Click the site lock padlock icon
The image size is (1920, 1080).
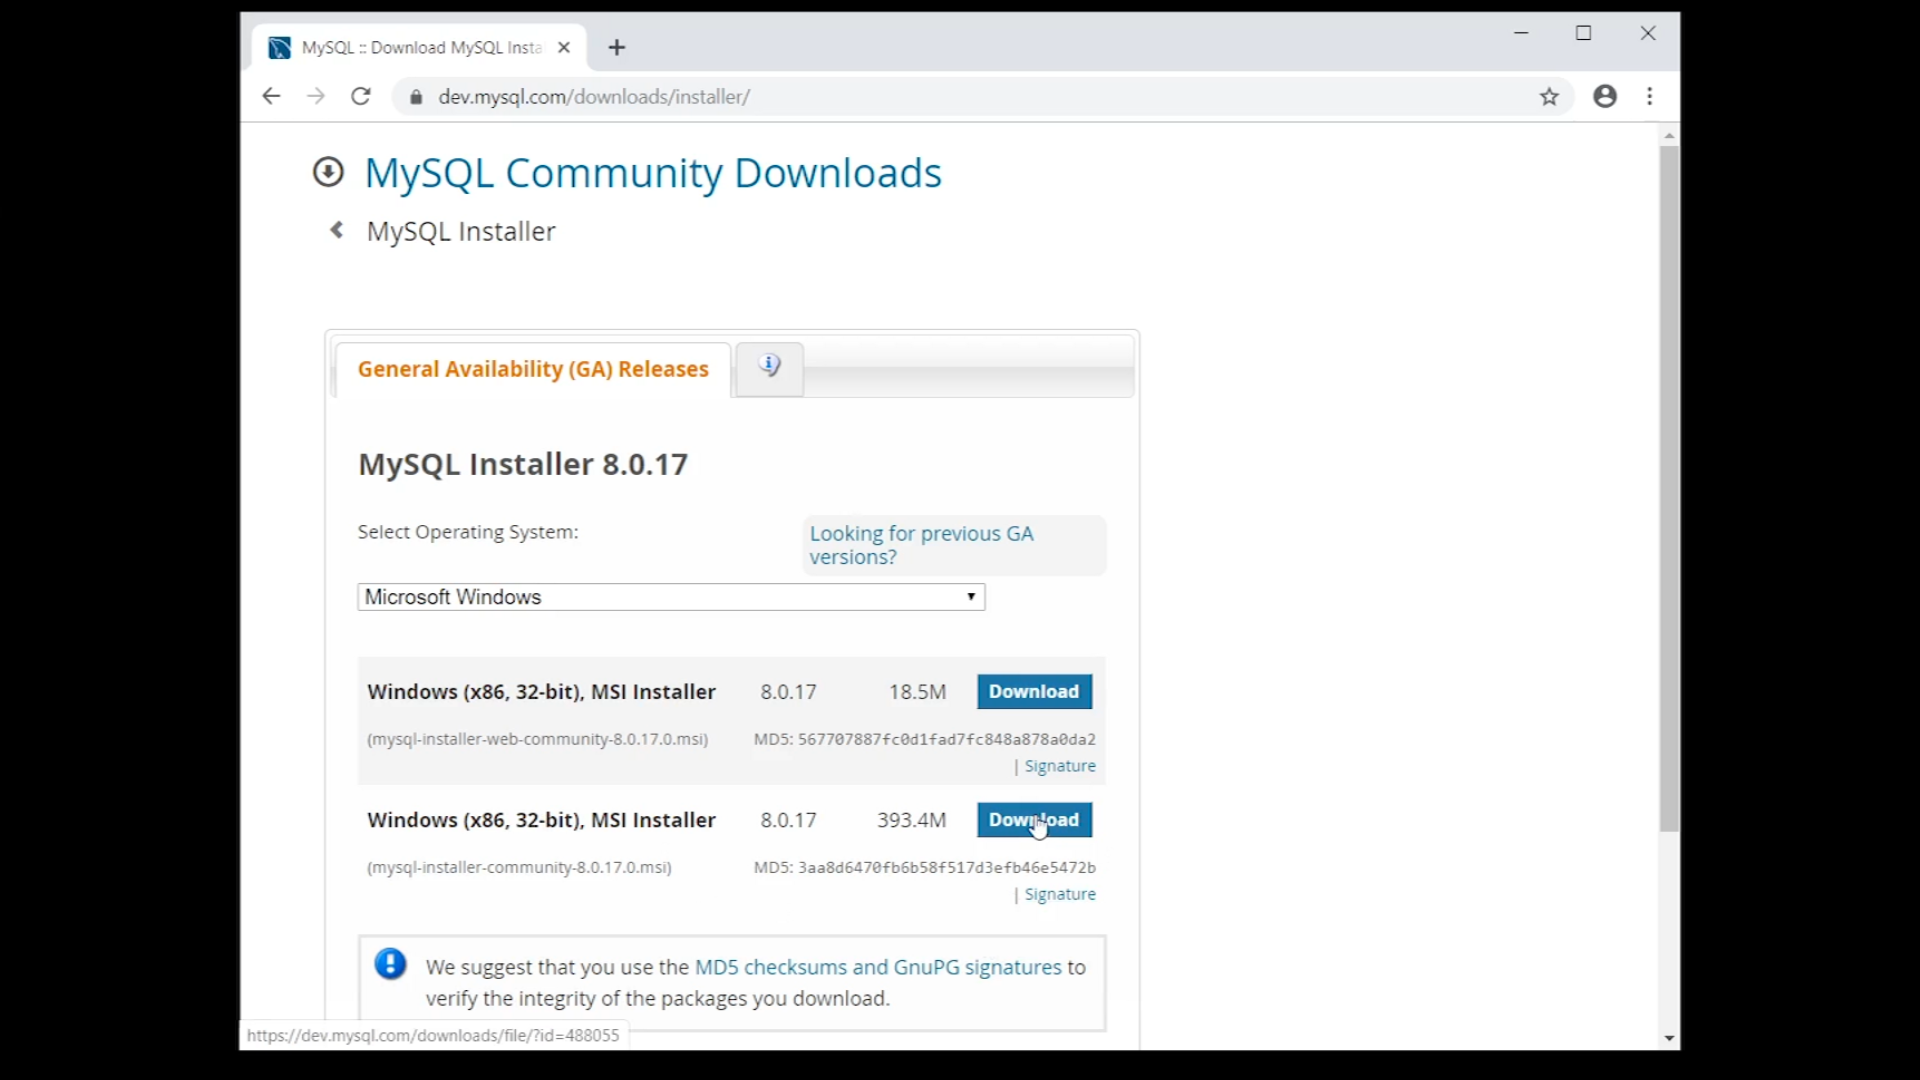(416, 97)
